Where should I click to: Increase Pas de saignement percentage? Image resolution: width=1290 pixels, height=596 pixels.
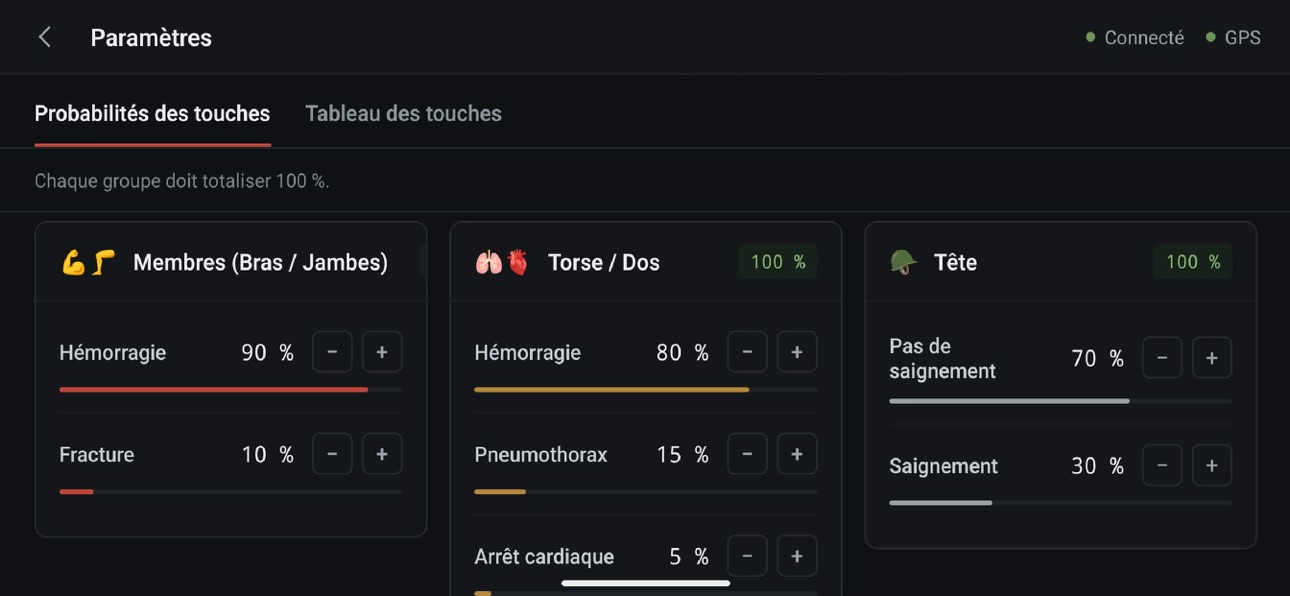coord(1212,358)
